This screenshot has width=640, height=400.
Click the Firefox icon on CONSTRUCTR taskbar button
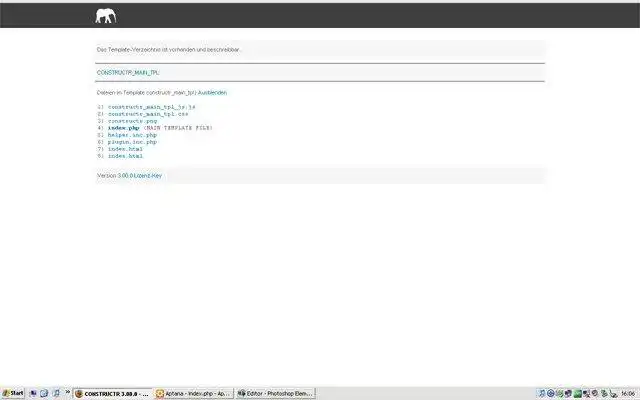click(79, 394)
